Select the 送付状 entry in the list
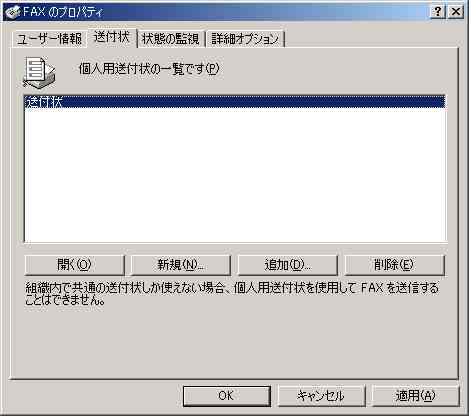The width and height of the screenshot is (469, 416). click(x=235, y=102)
